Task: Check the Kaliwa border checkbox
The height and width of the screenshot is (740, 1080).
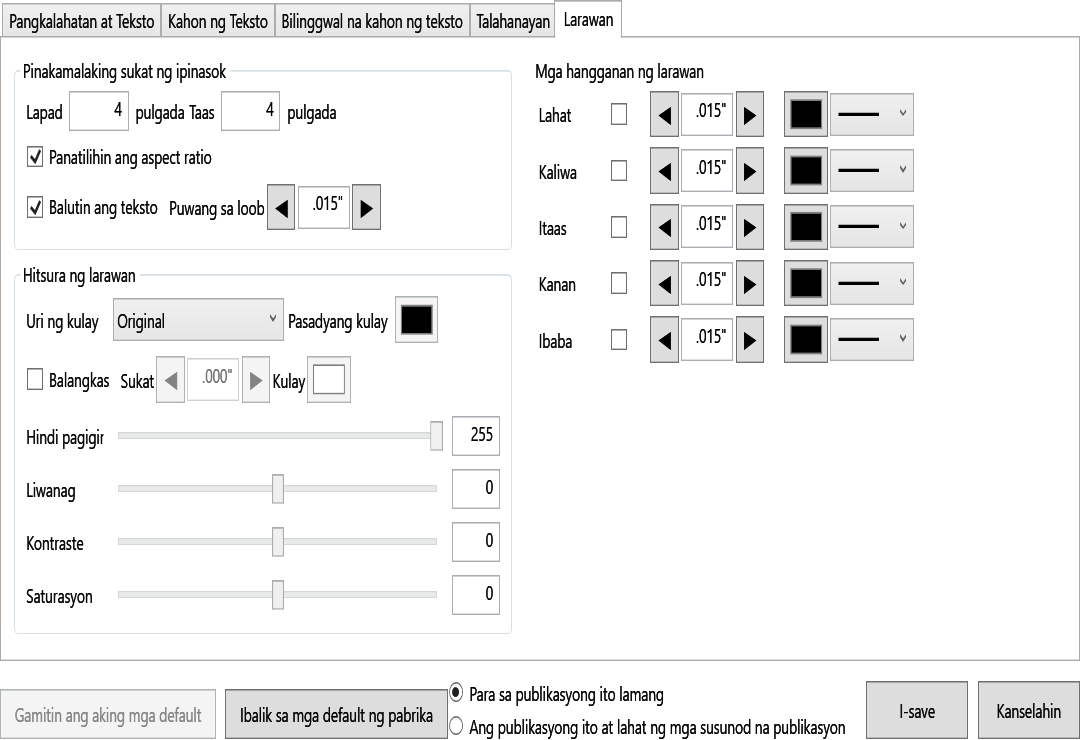Action: tap(619, 171)
